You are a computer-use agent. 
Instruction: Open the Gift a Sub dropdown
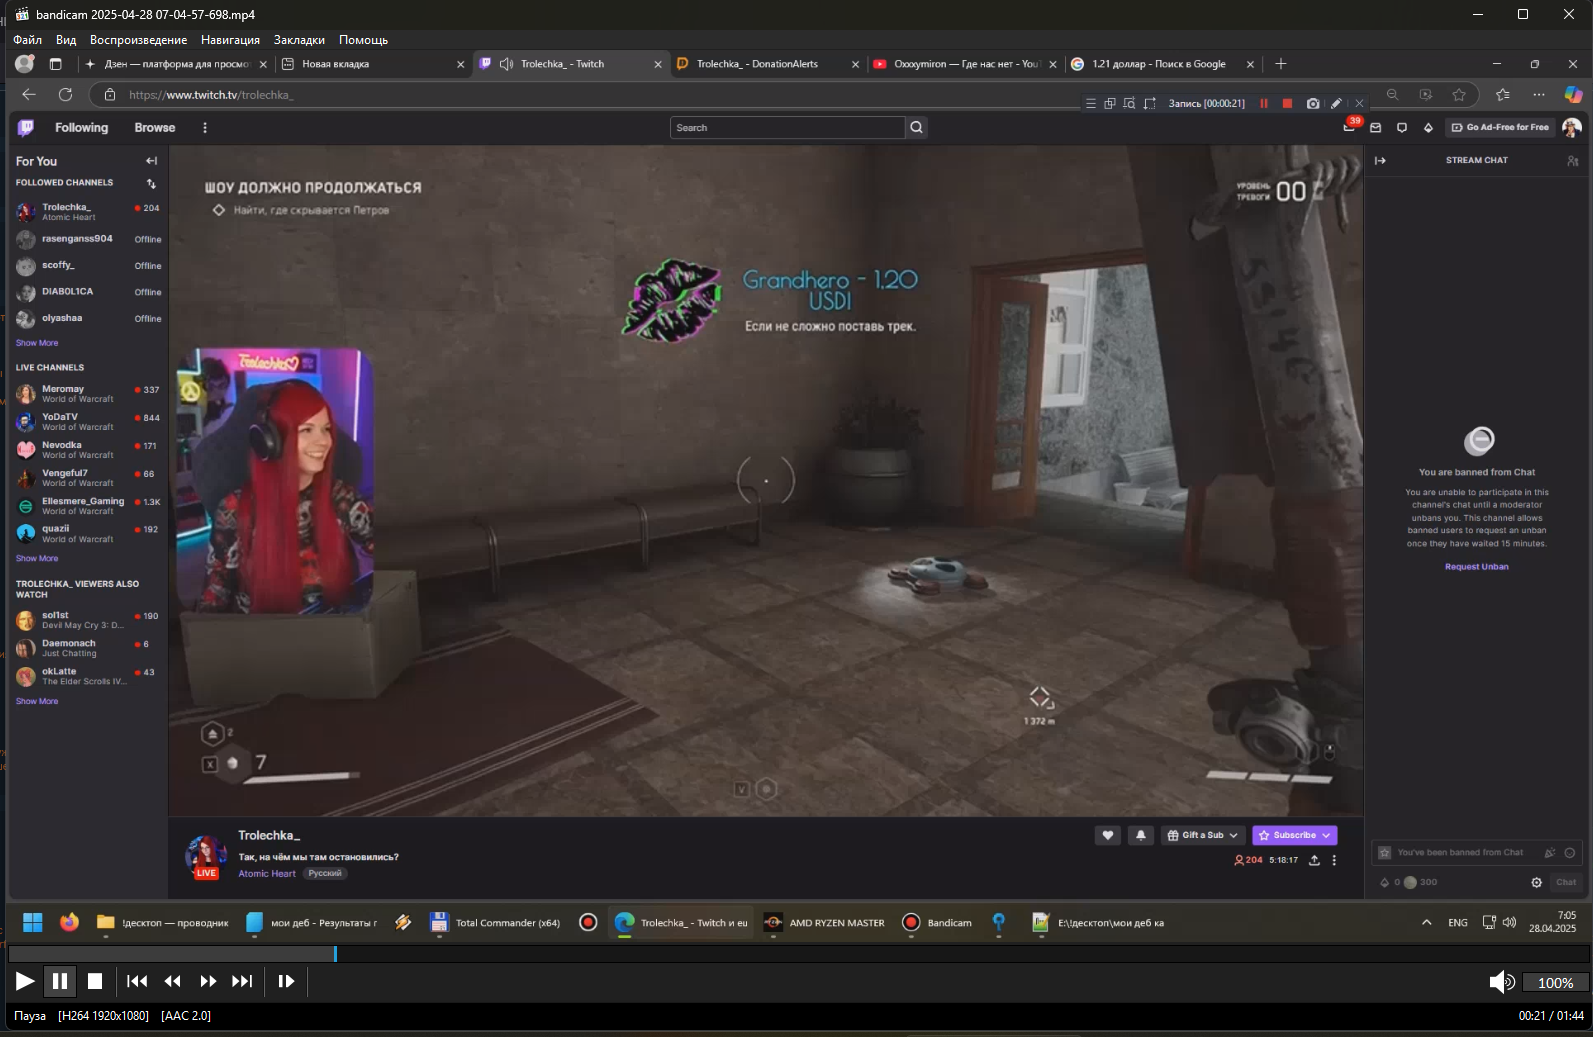1203,835
